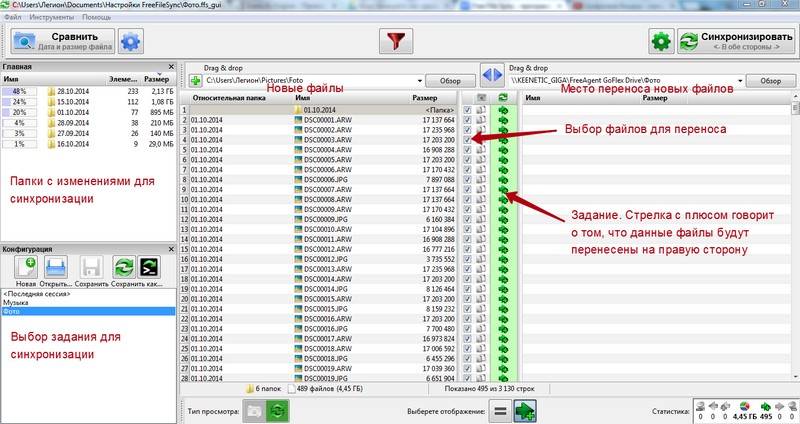Open configuration with Открыть icon
Viewport: 800px width, 424px height.
[x=56, y=267]
